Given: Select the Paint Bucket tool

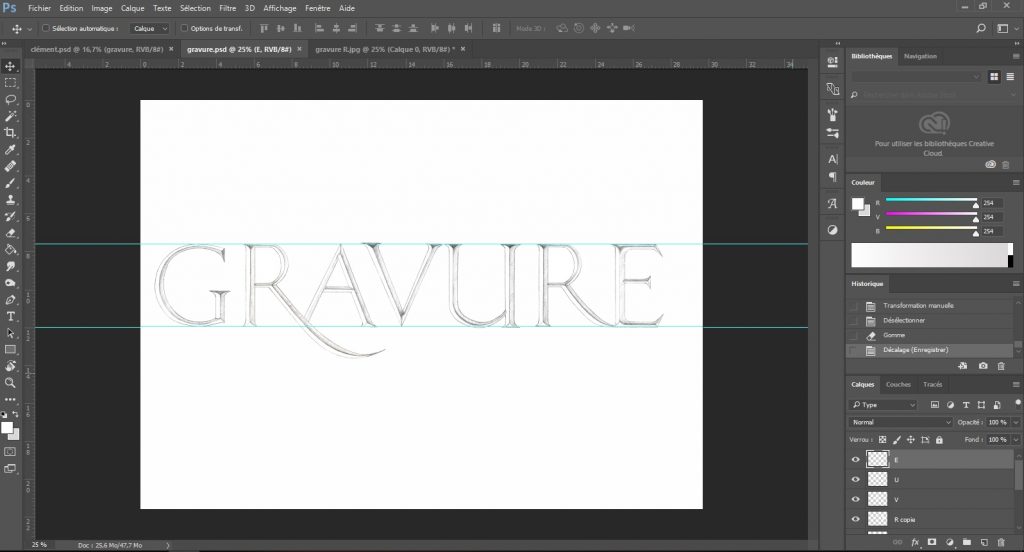Looking at the screenshot, I should click(x=10, y=250).
